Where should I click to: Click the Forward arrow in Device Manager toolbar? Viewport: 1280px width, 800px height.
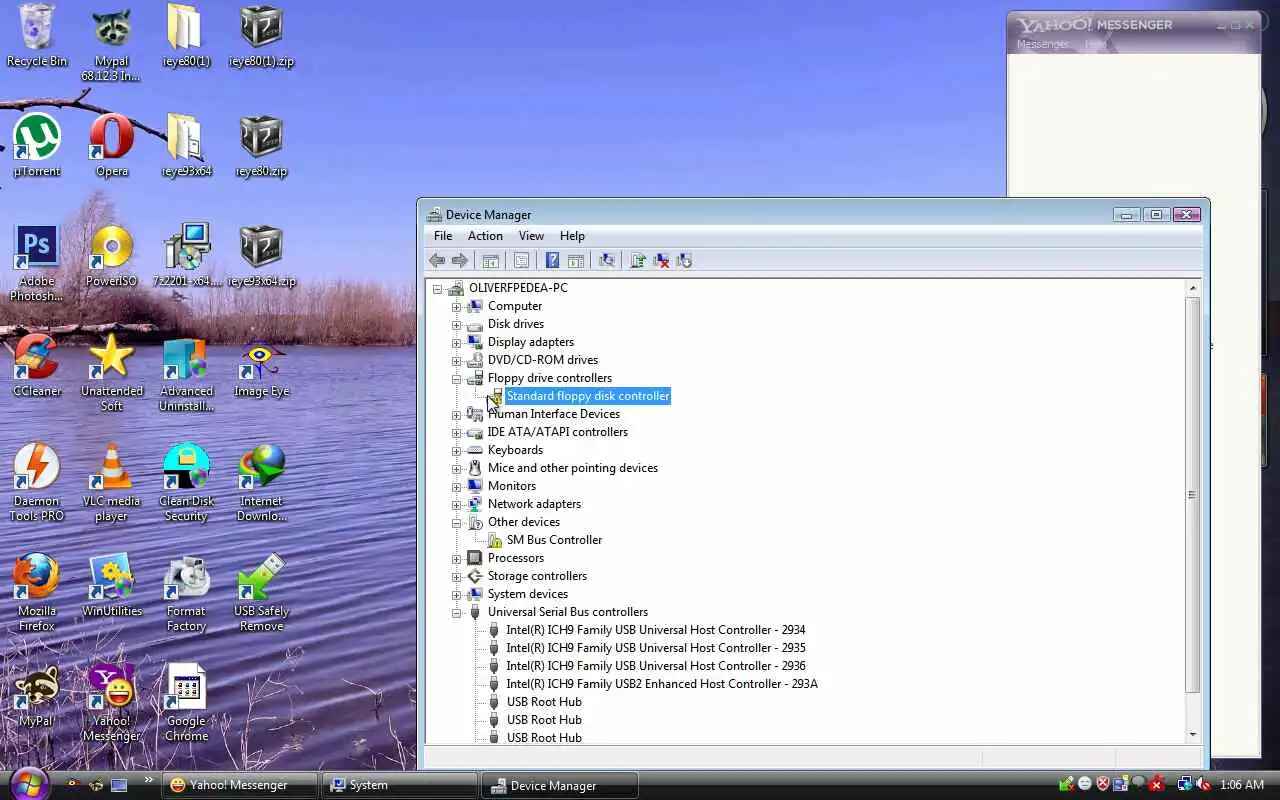point(460,260)
